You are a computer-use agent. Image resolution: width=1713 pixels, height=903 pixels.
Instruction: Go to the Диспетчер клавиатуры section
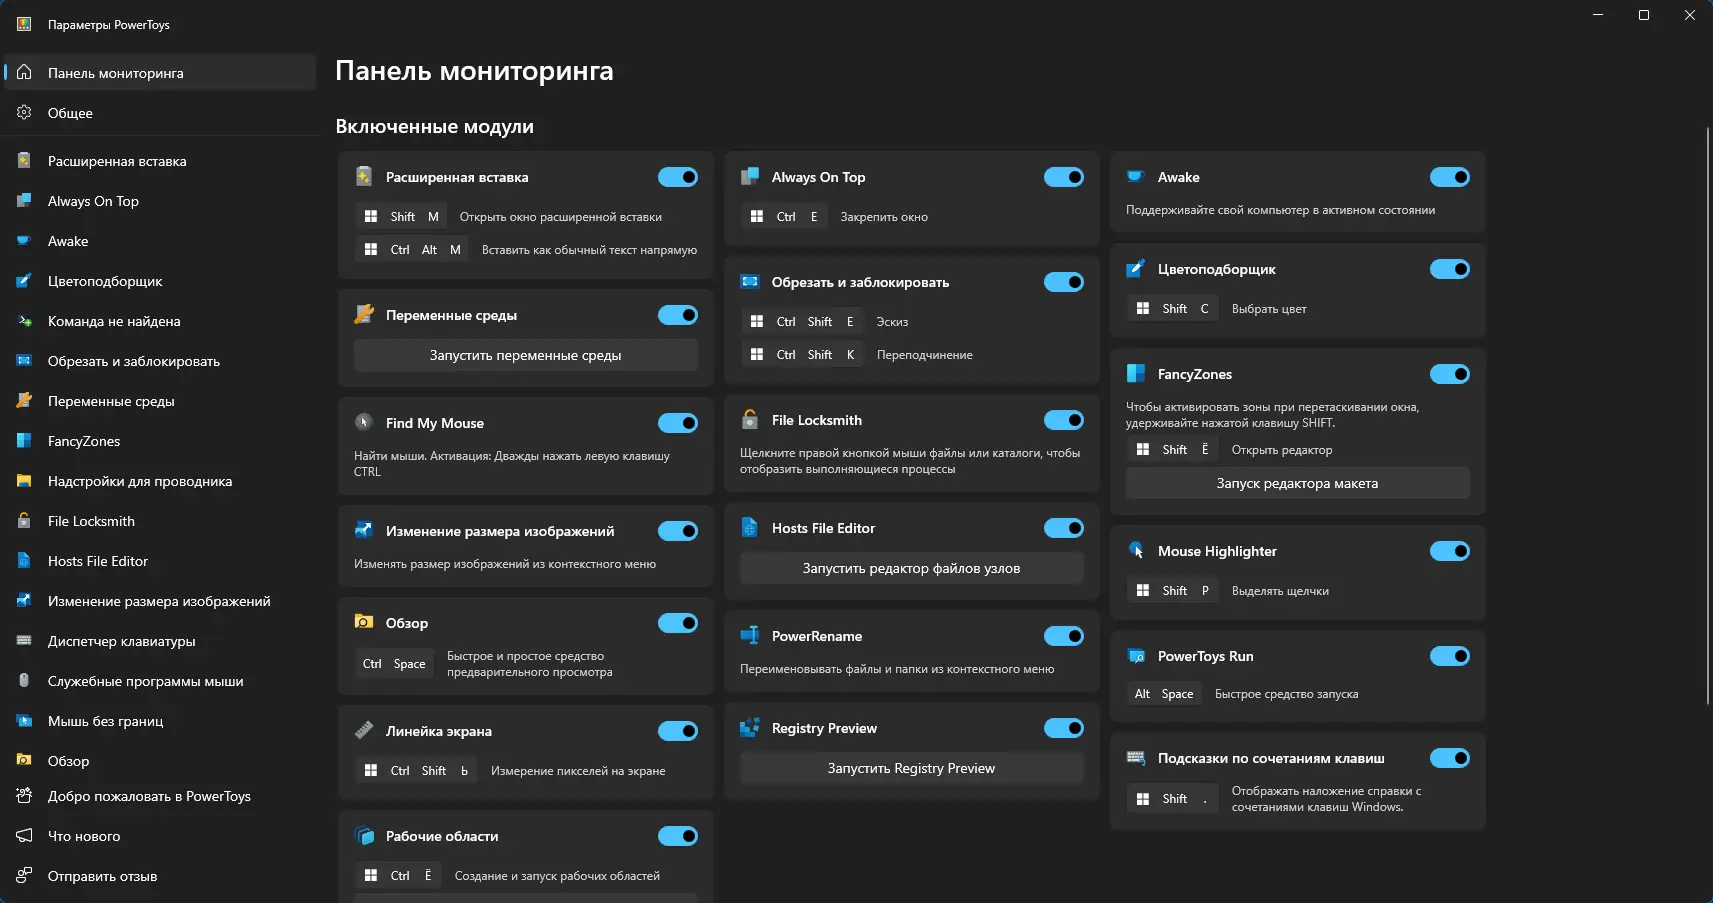121,641
